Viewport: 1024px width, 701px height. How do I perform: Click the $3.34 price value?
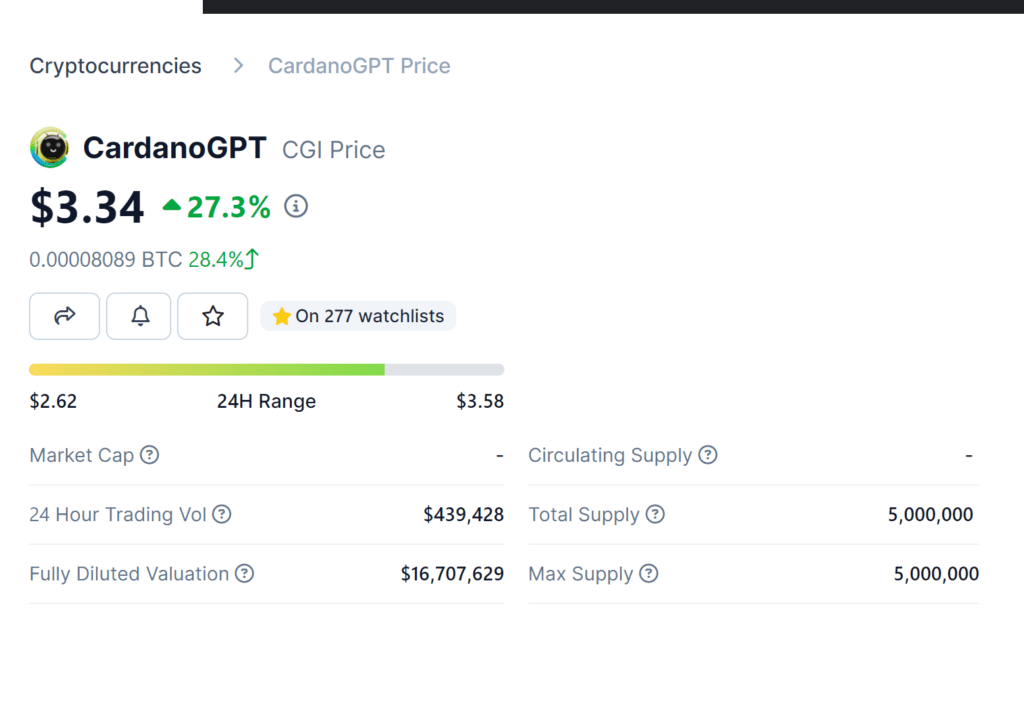(x=87, y=207)
